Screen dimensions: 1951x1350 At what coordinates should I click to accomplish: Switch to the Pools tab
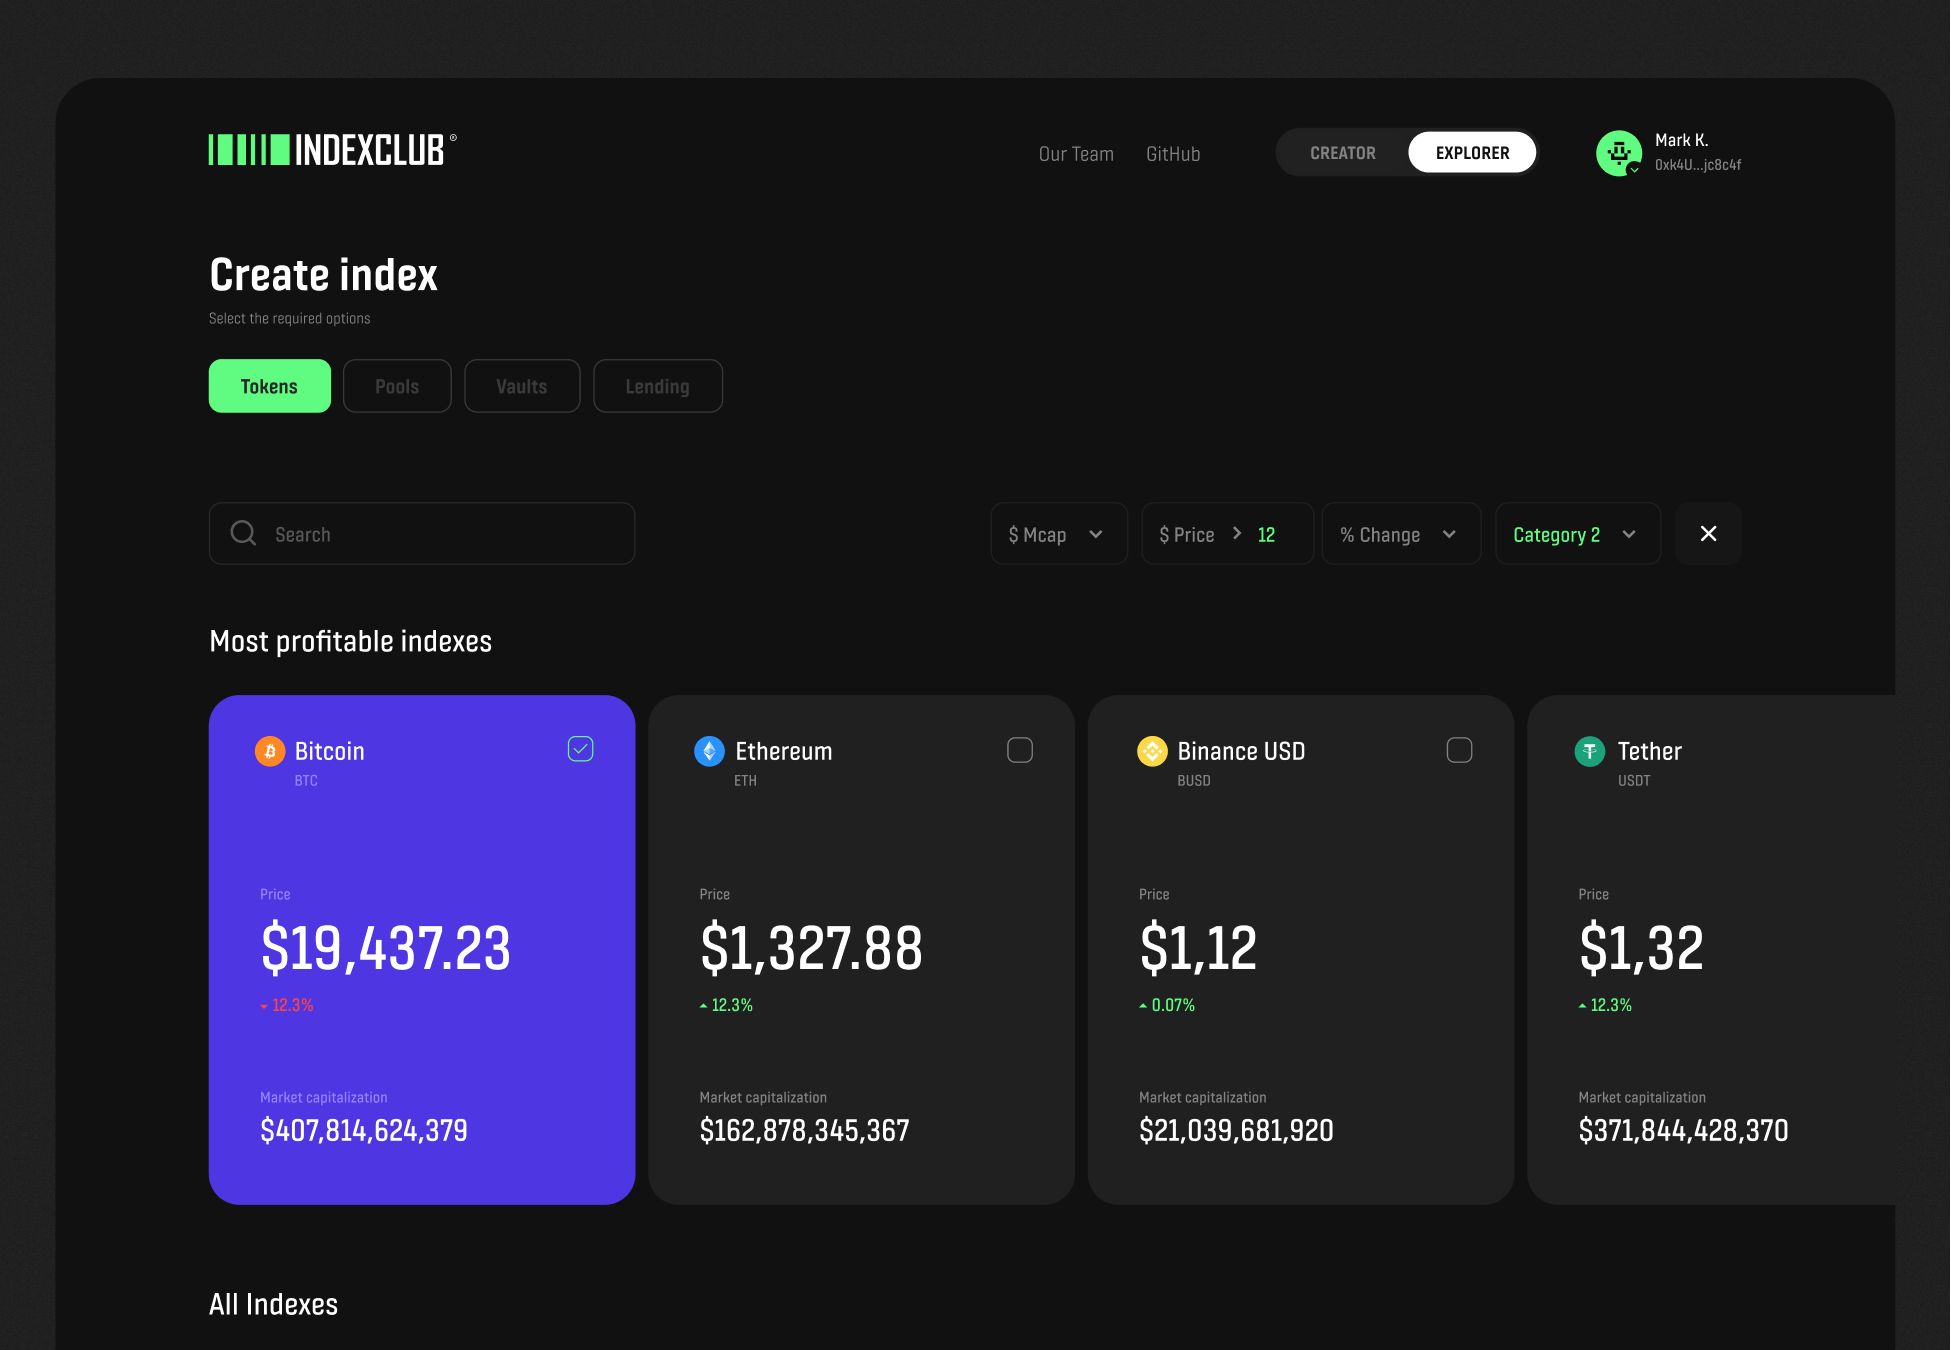point(396,386)
